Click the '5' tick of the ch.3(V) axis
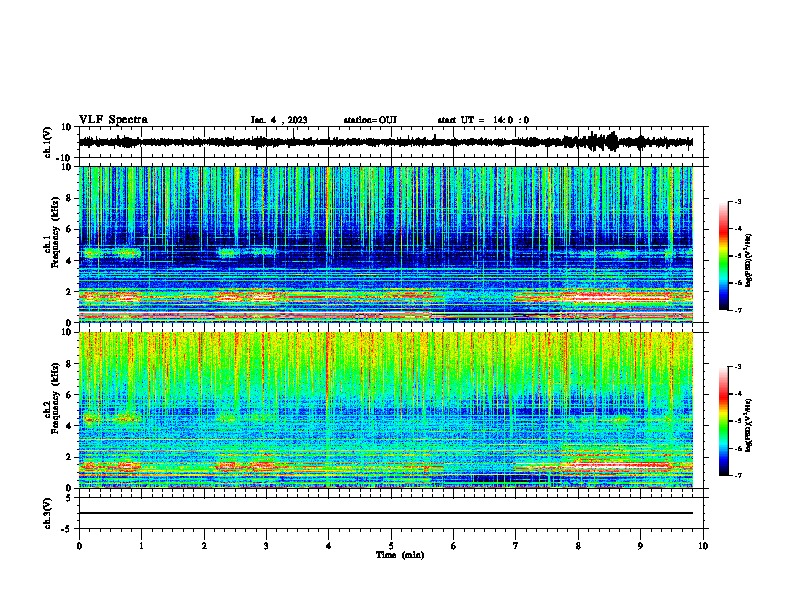This screenshot has width=792, height=612. [x=69, y=498]
